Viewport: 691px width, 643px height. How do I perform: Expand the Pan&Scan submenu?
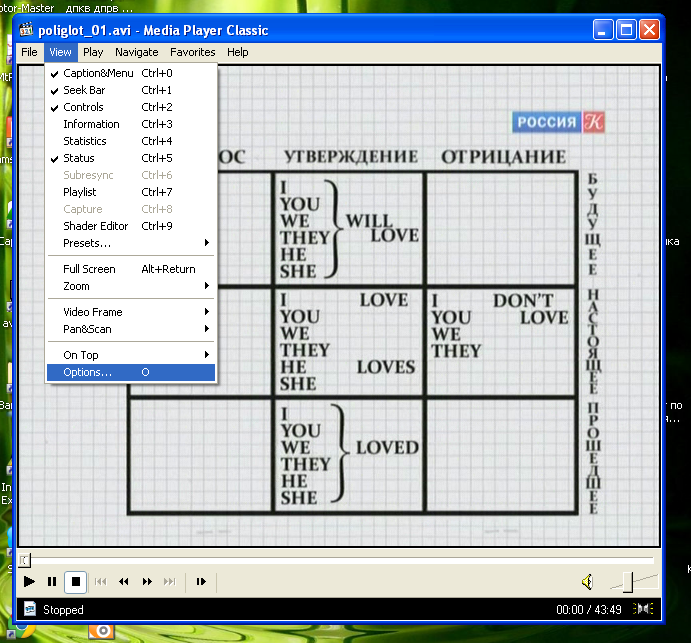131,329
